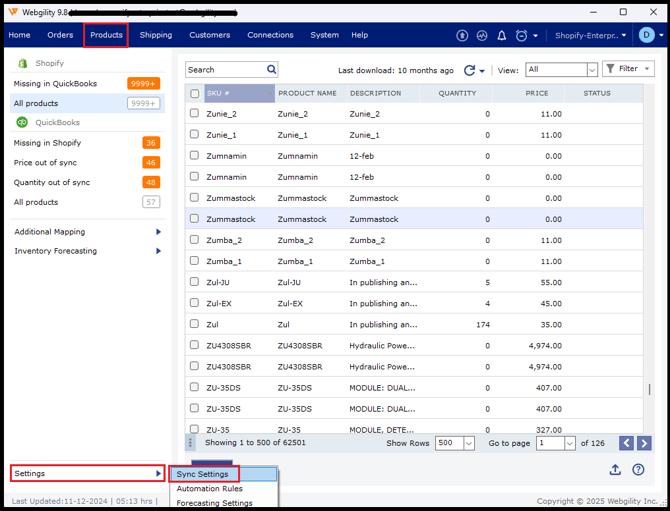The height and width of the screenshot is (511, 670).
Task: Click in the Search input field
Action: [224, 70]
